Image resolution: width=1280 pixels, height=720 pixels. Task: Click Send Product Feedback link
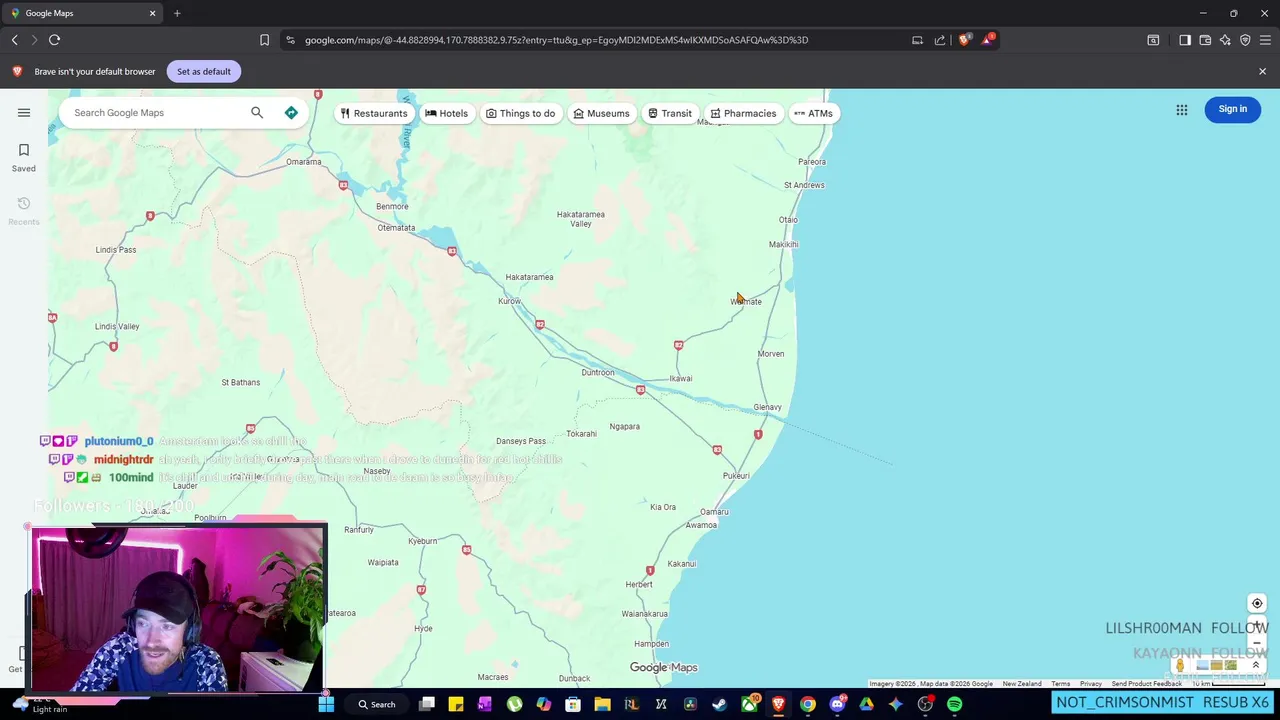[1146, 684]
